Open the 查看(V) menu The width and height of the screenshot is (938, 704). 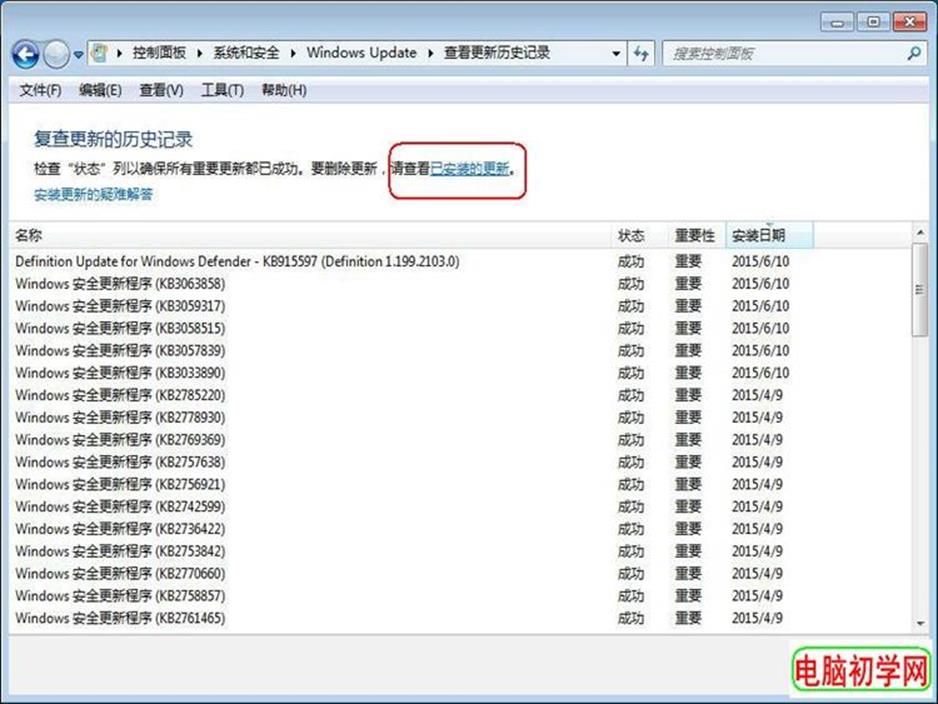(x=161, y=90)
